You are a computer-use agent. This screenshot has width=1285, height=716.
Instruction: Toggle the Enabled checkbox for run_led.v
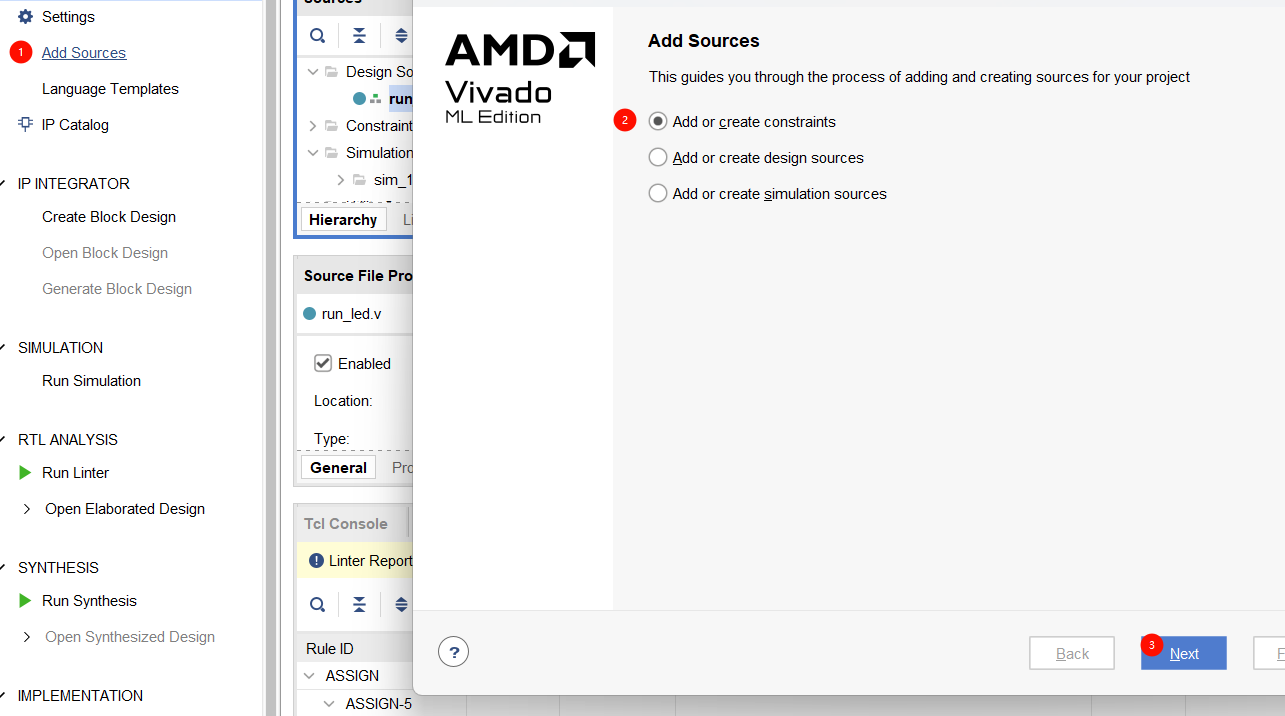pos(323,364)
